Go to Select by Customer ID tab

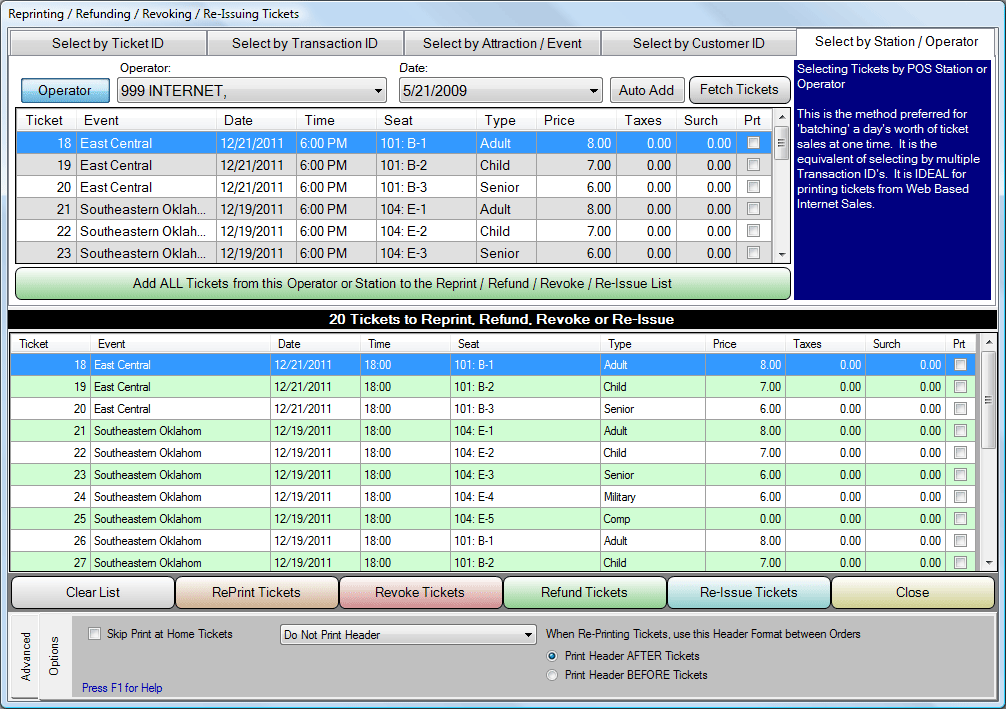click(x=698, y=43)
